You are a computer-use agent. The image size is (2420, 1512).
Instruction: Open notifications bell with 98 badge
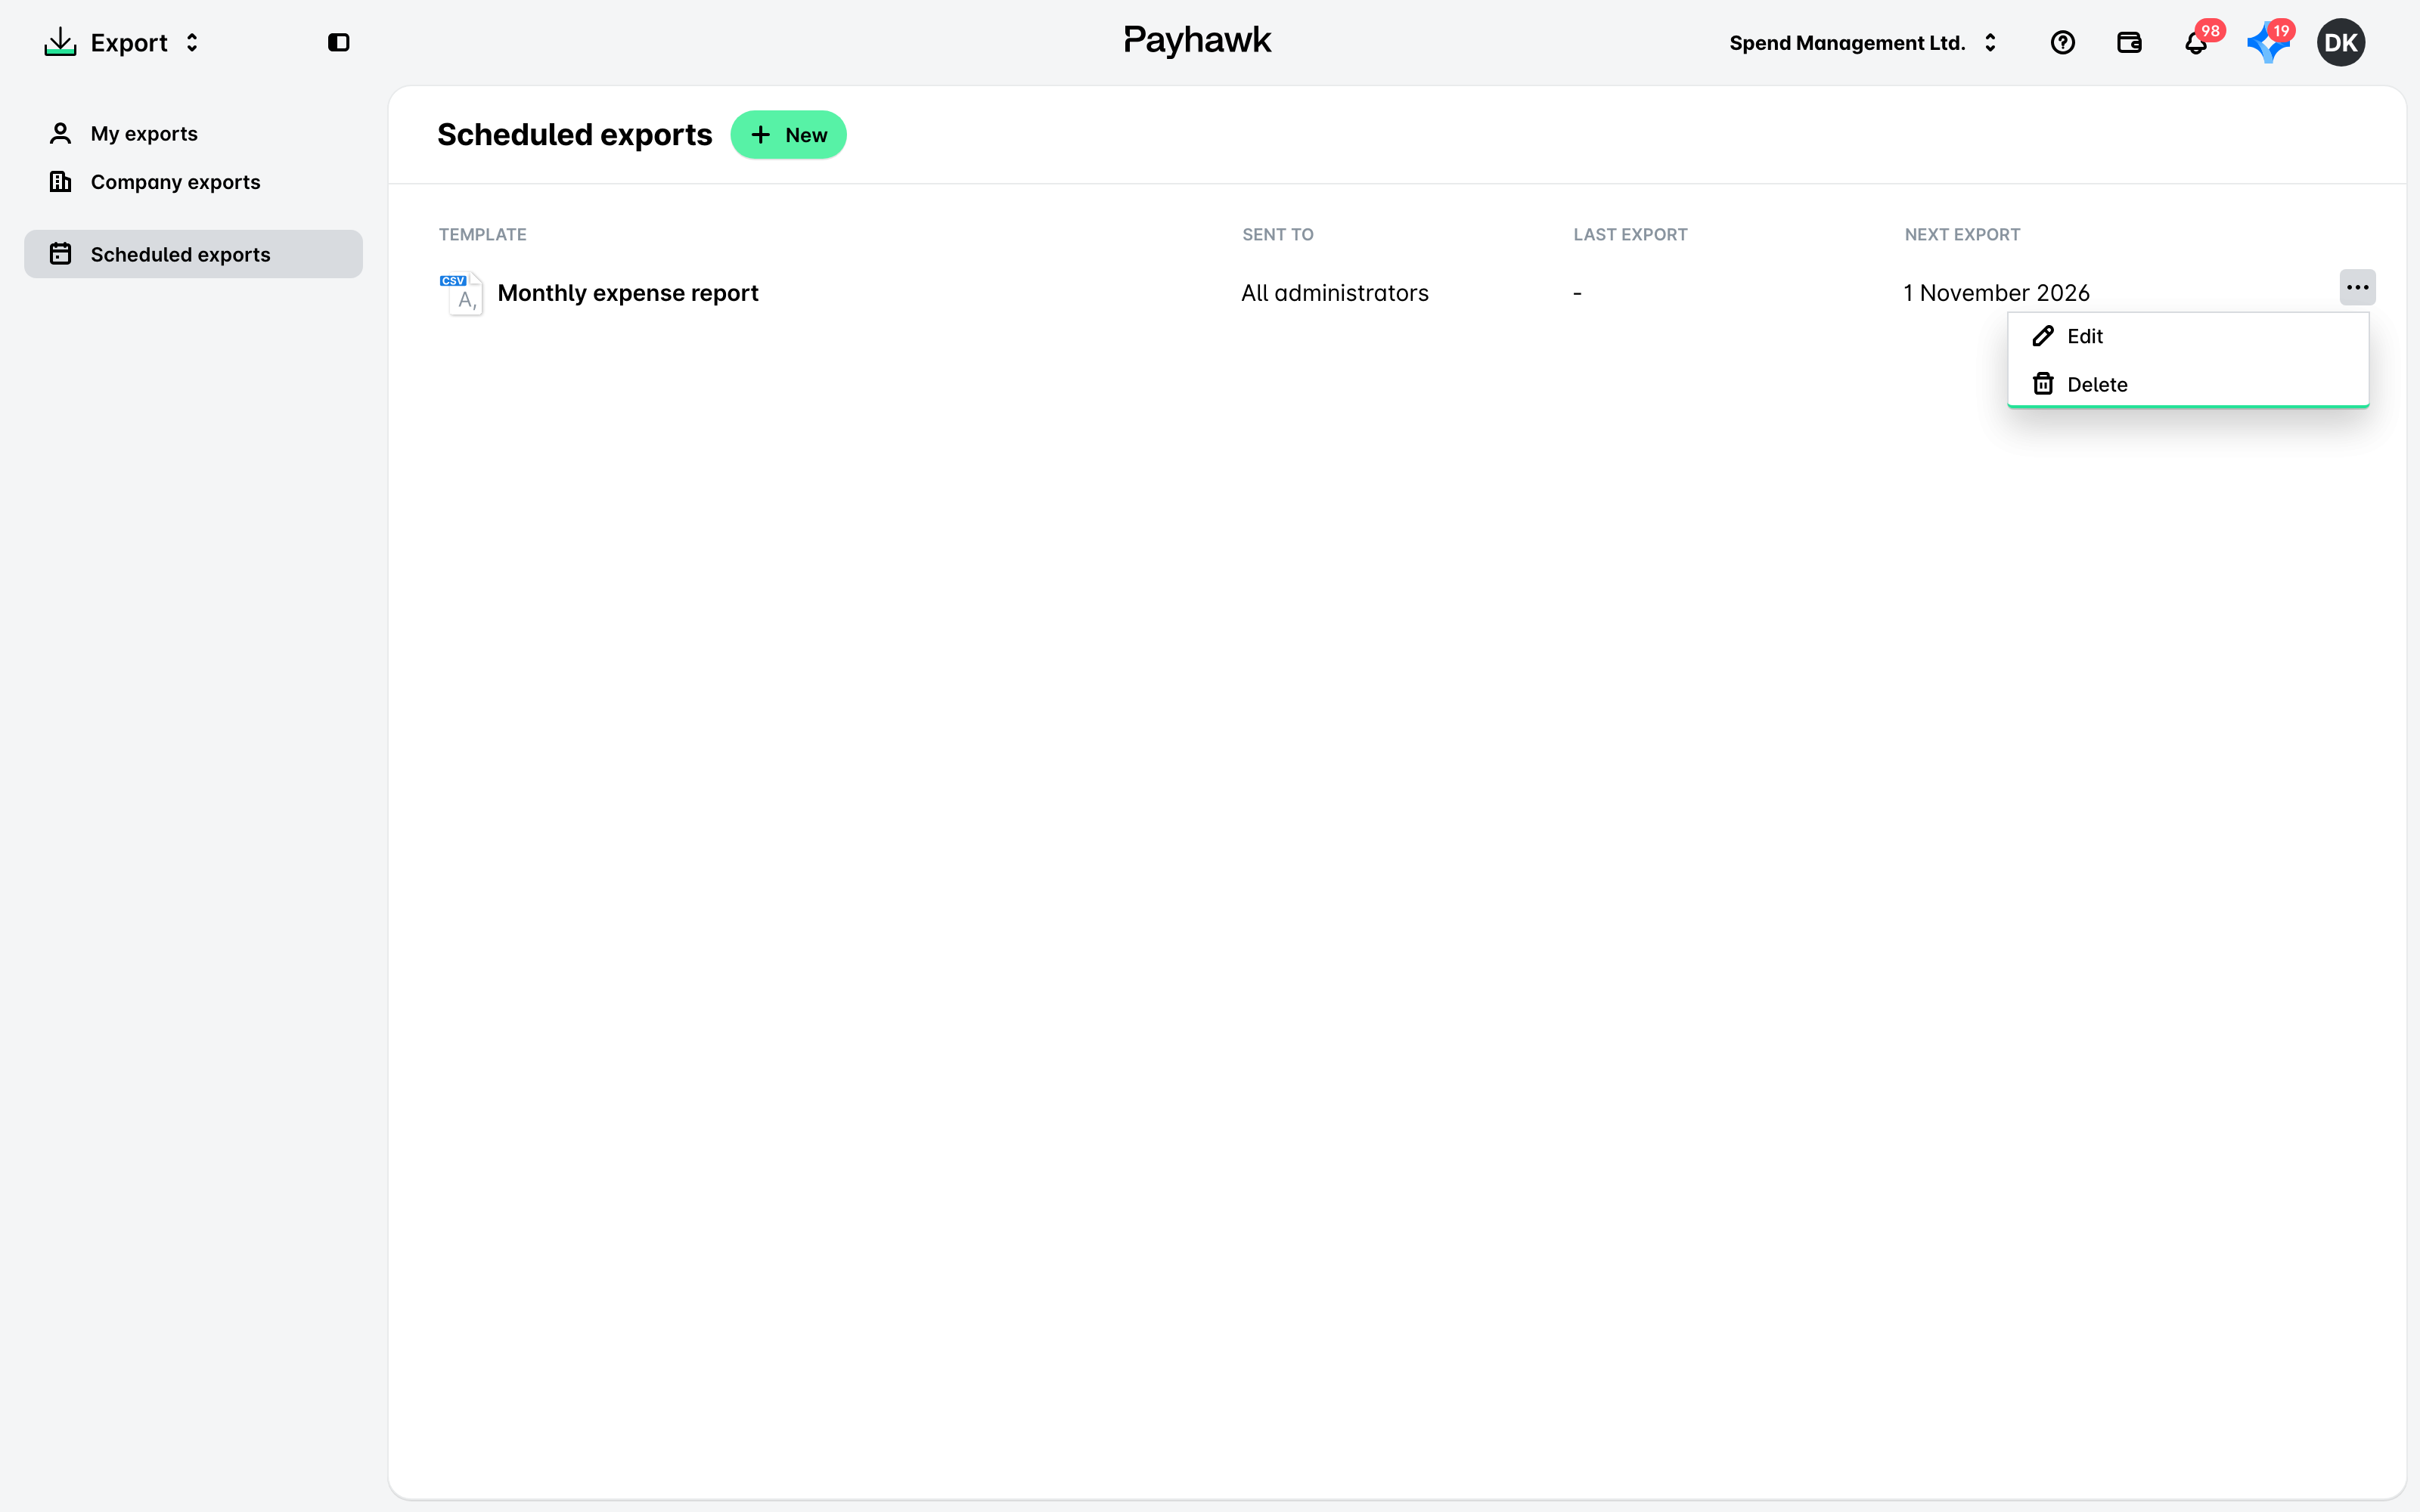[x=2196, y=42]
